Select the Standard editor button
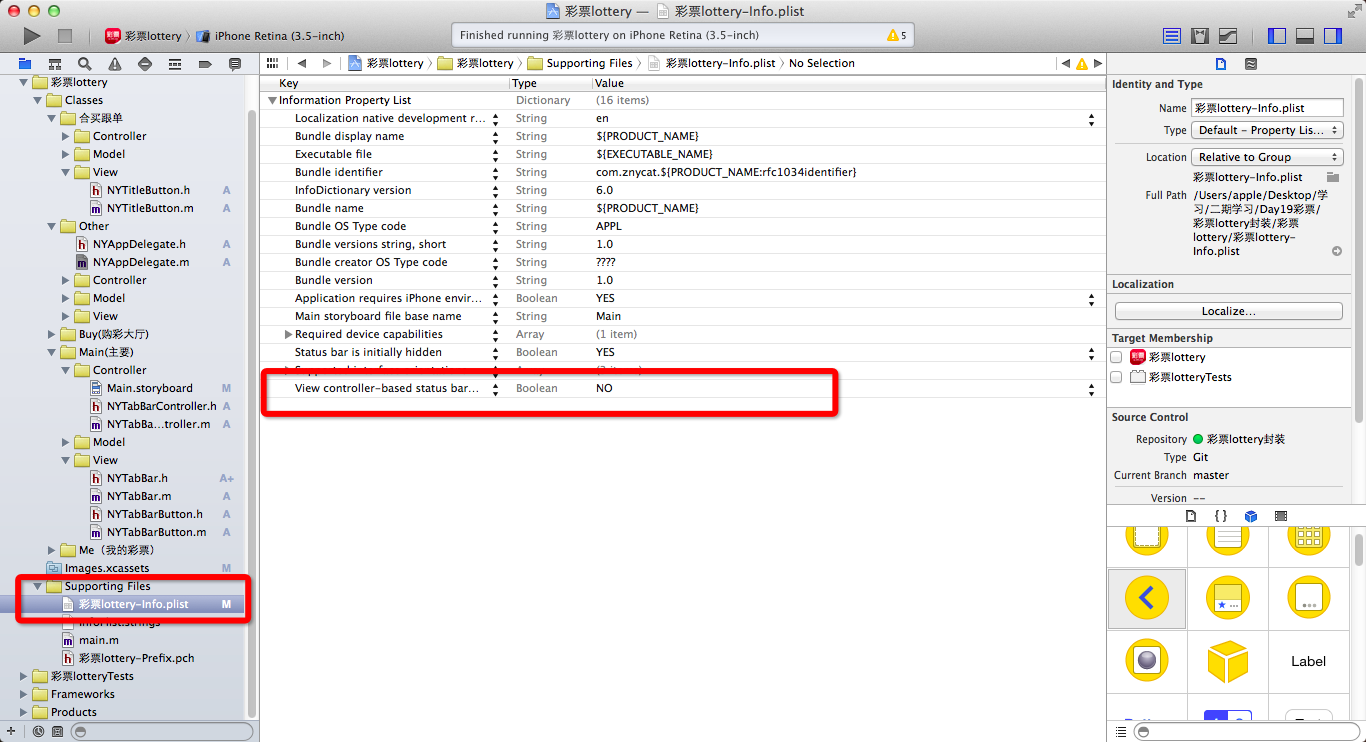Screen dimensions: 1366x742 tap(1172, 36)
